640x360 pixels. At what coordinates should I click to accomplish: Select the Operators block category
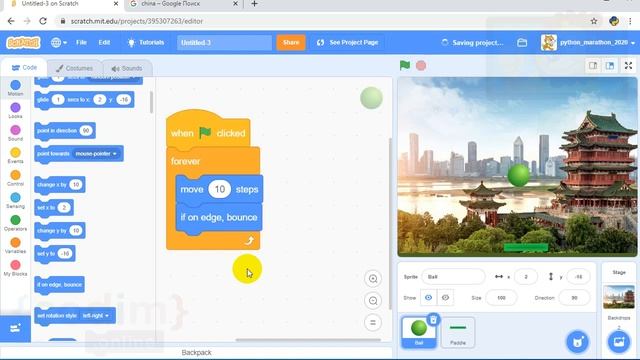pyautogui.click(x=16, y=223)
